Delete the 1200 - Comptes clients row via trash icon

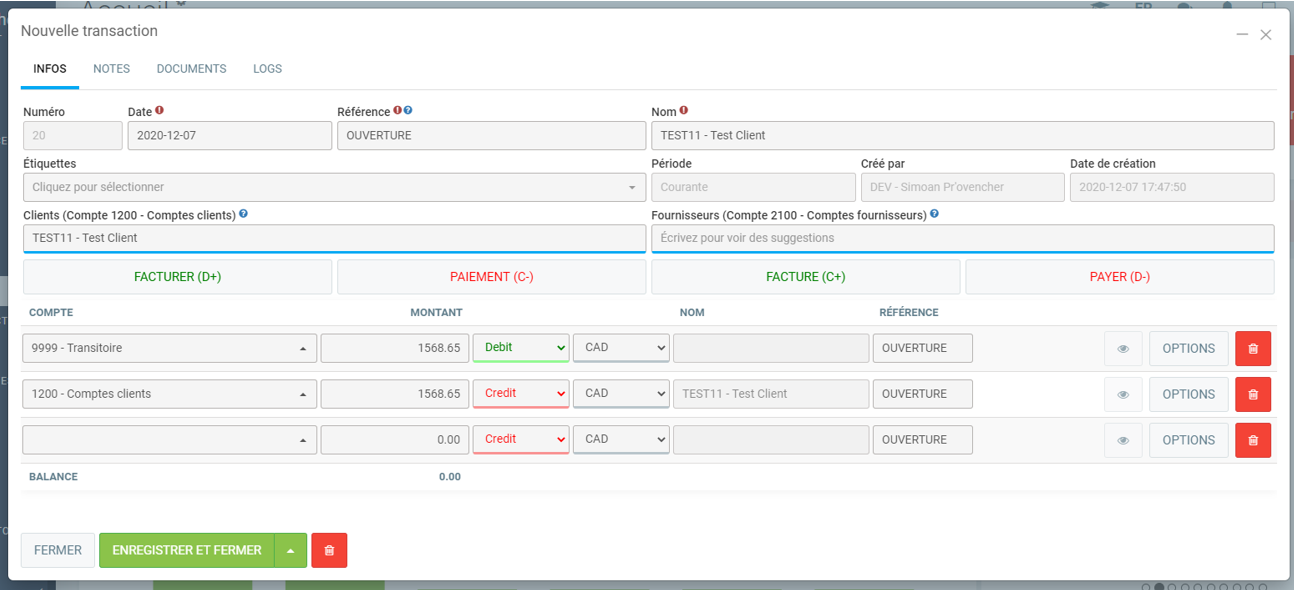click(1253, 395)
